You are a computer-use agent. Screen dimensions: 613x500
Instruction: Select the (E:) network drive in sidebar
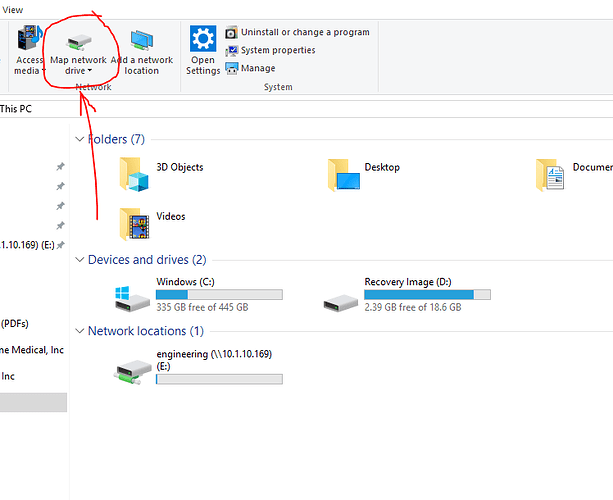point(27,245)
